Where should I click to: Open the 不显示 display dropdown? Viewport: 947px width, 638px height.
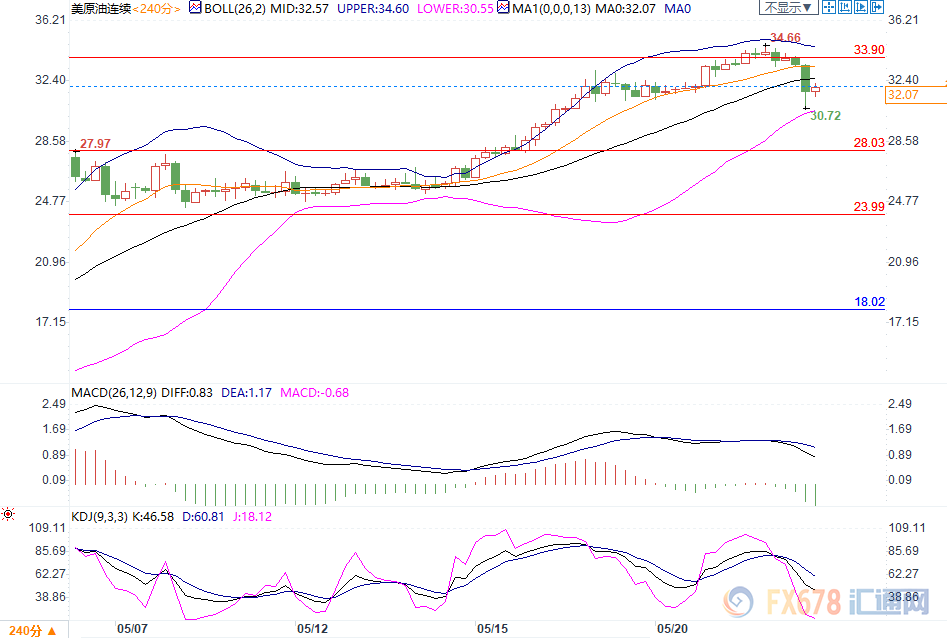tap(789, 7)
